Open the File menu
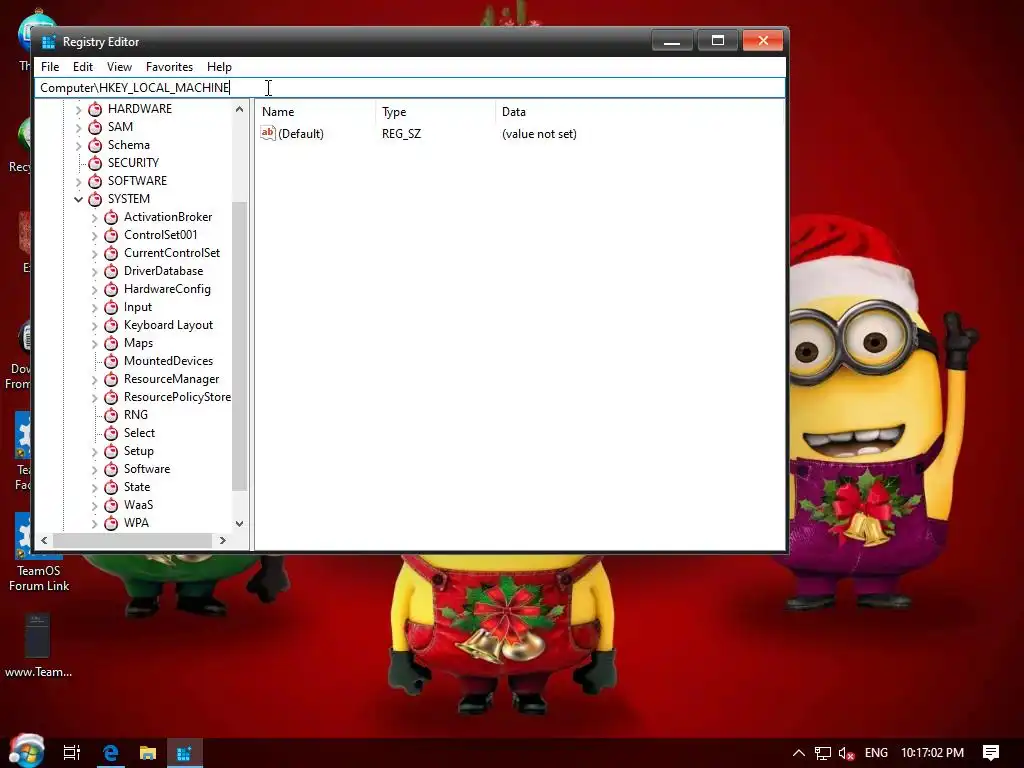This screenshot has width=1024, height=768. tap(50, 67)
